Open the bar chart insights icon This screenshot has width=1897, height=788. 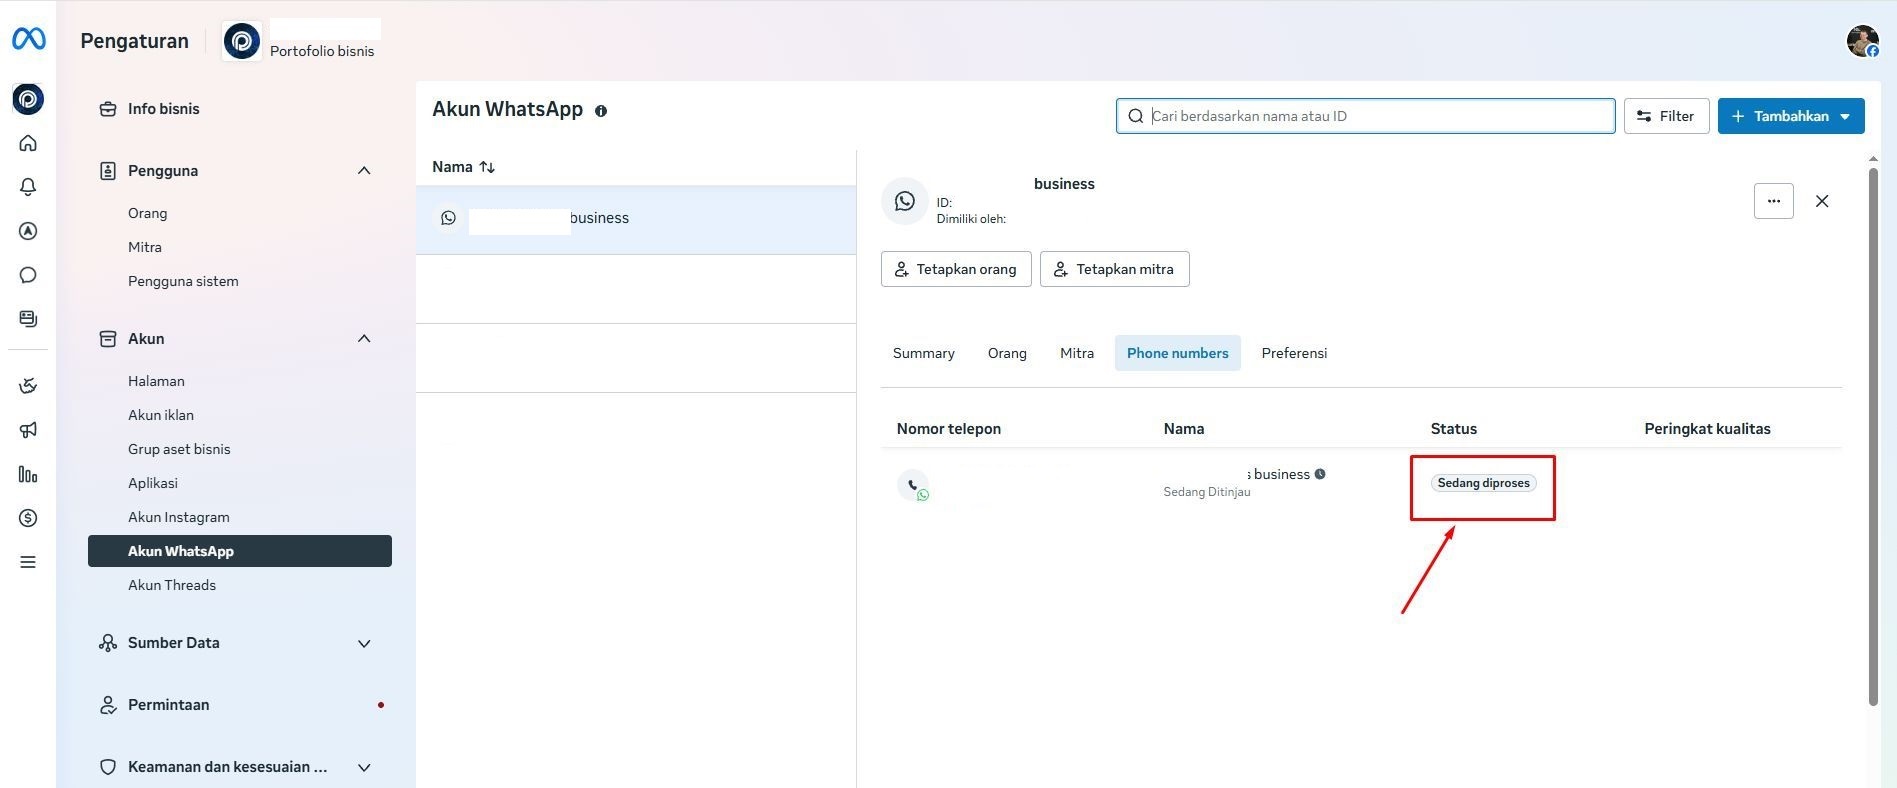tap(28, 474)
